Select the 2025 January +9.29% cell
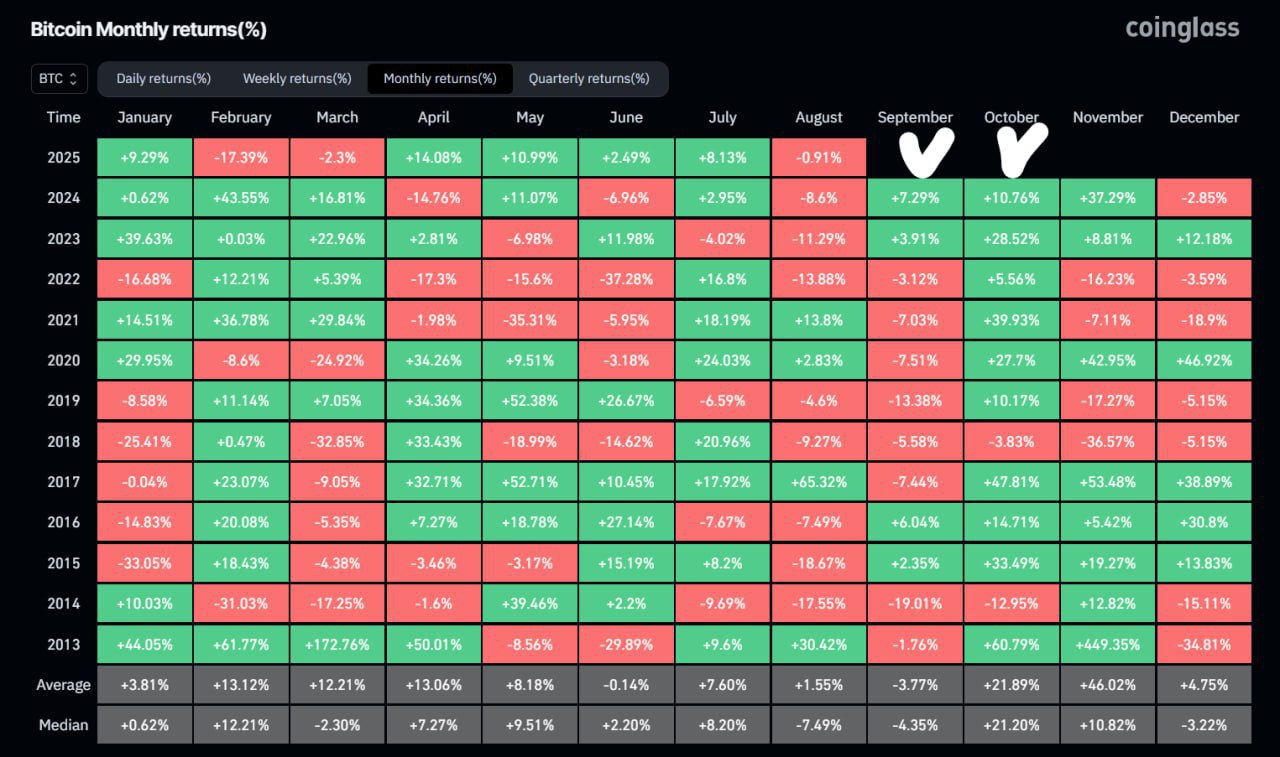1280x757 pixels. point(144,157)
